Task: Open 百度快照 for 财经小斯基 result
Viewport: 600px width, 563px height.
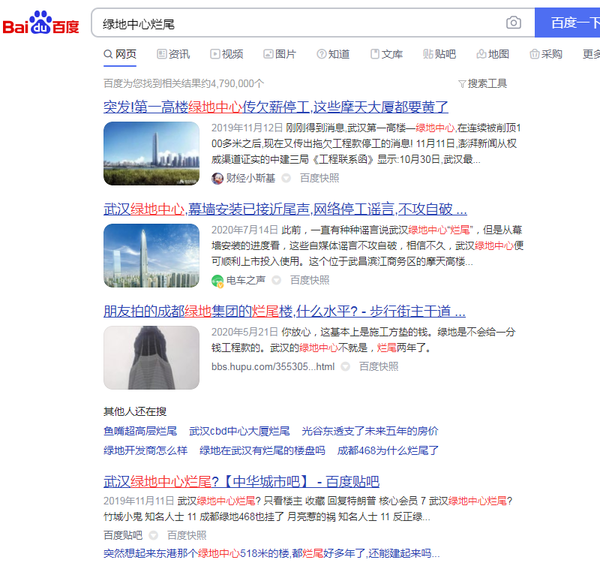Action: (x=320, y=178)
